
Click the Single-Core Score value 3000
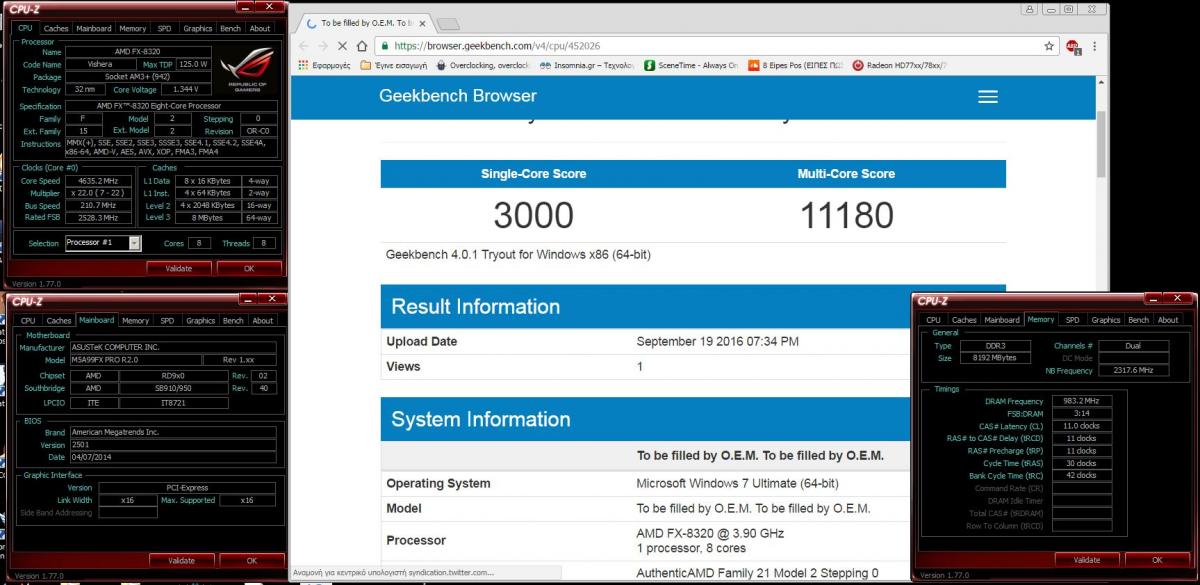[533, 216]
